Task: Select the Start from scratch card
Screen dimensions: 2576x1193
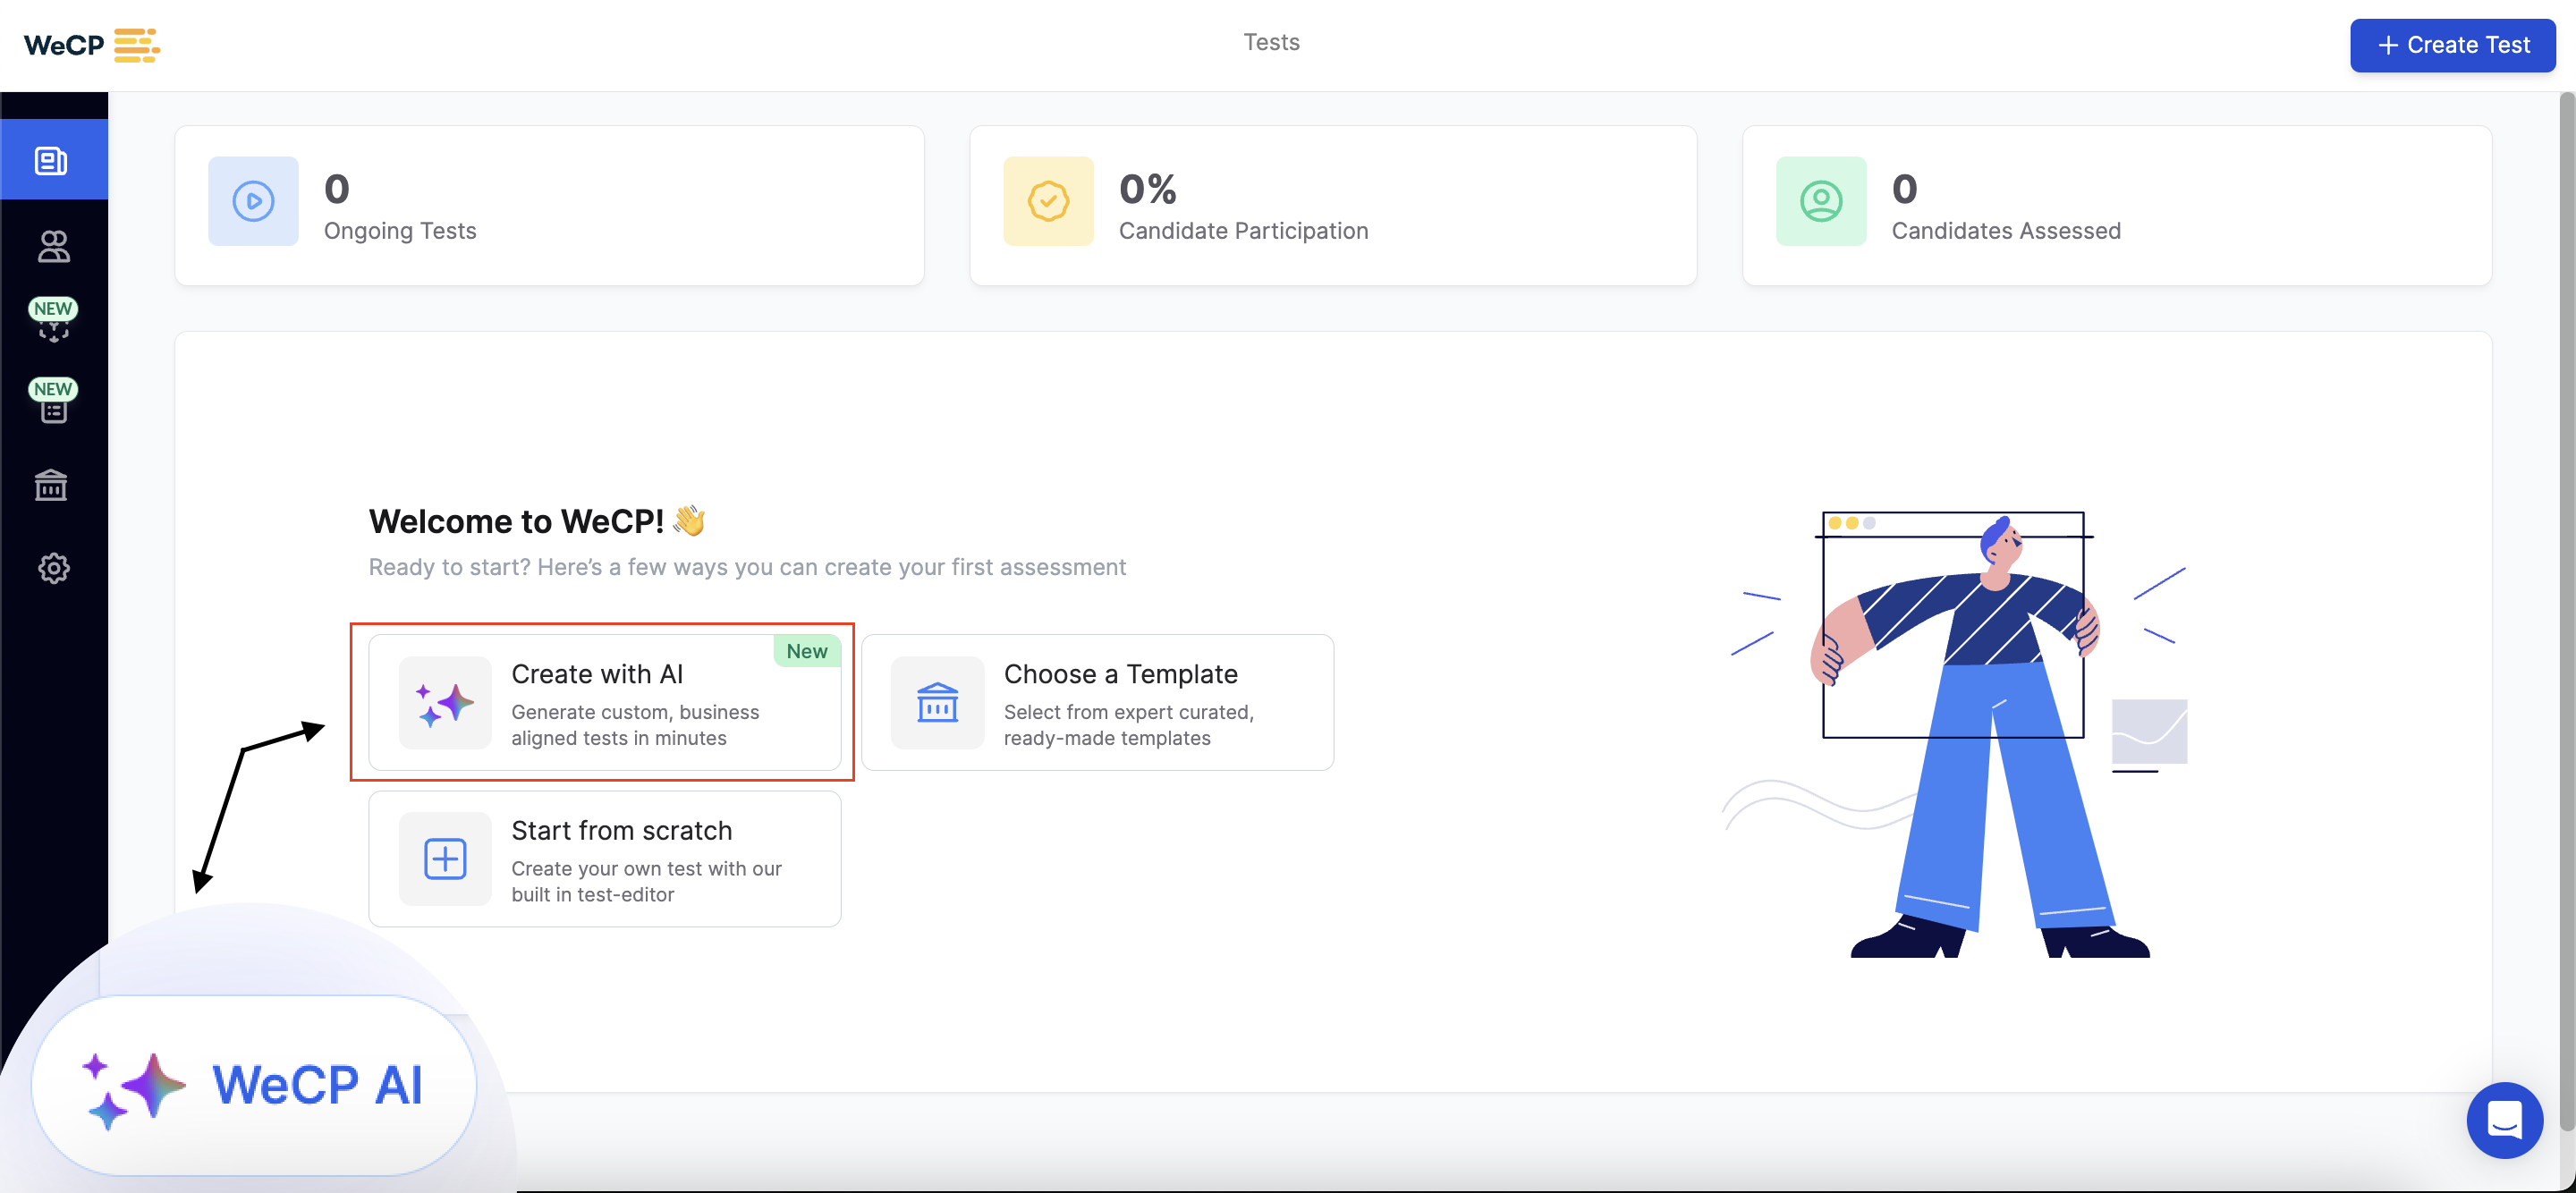Action: 604,859
